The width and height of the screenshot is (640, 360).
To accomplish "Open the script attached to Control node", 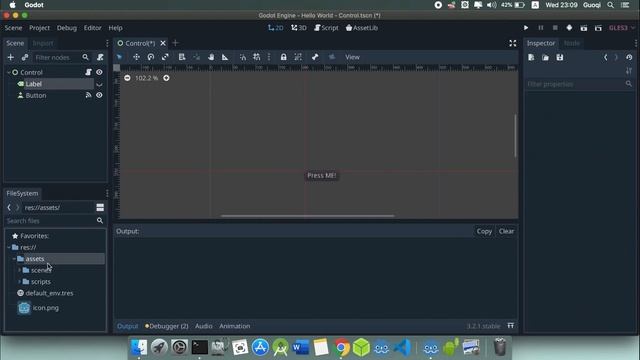I will pos(89,72).
